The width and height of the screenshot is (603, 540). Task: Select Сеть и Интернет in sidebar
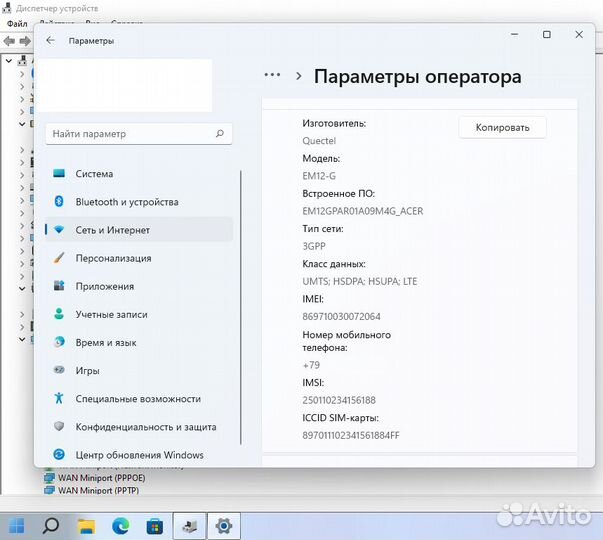(x=112, y=230)
